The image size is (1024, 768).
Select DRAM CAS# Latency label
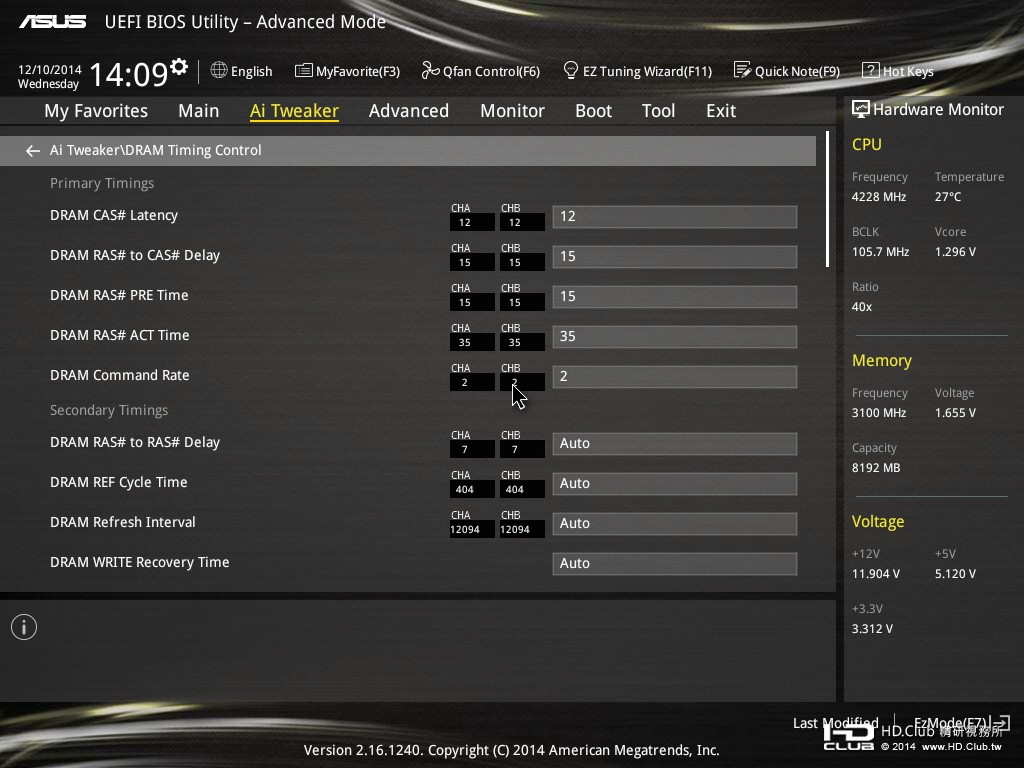pos(114,216)
